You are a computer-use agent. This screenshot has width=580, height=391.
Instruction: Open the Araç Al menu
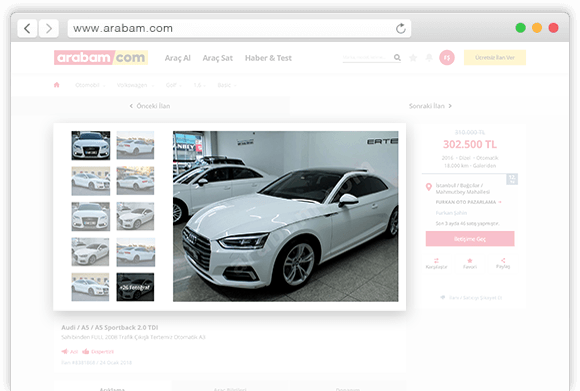click(178, 58)
